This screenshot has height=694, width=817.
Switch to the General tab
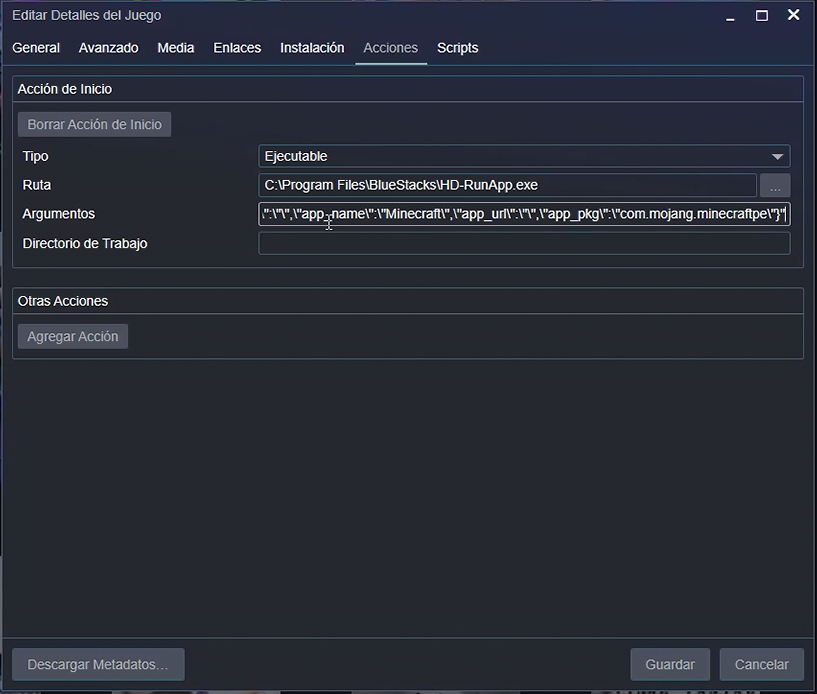tap(36, 47)
